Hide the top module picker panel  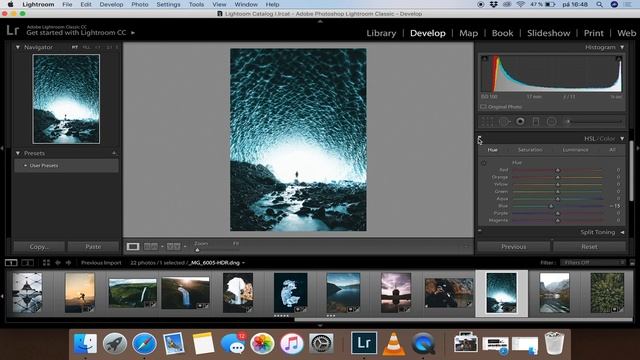click(x=320, y=21)
